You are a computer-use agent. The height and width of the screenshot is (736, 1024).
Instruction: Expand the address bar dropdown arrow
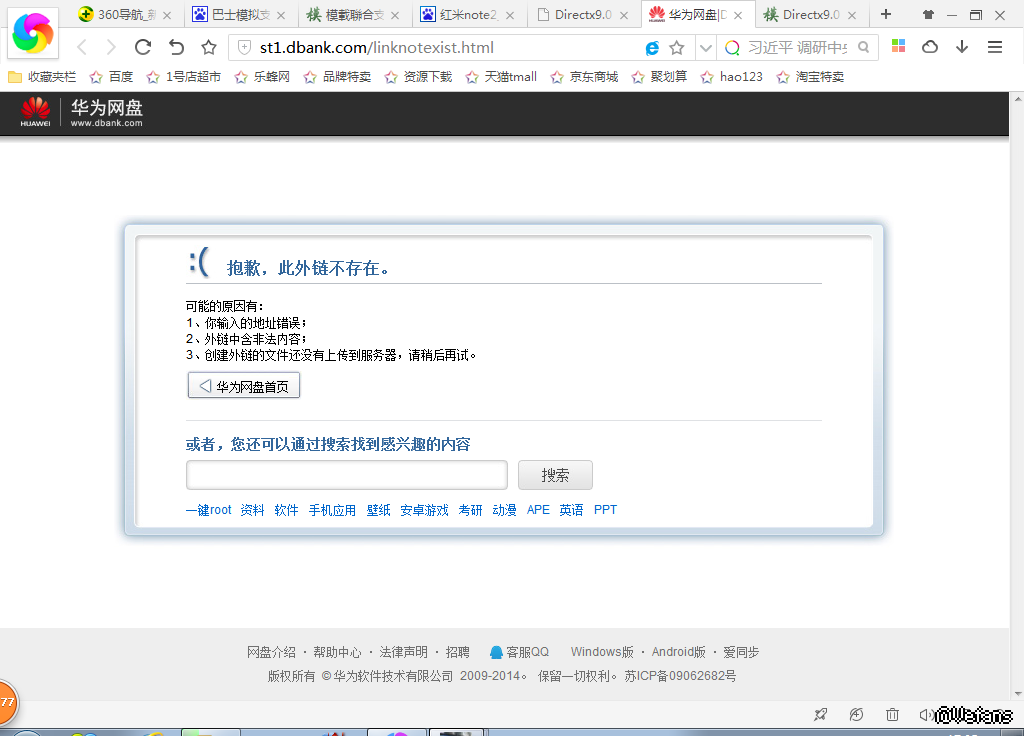click(x=704, y=47)
